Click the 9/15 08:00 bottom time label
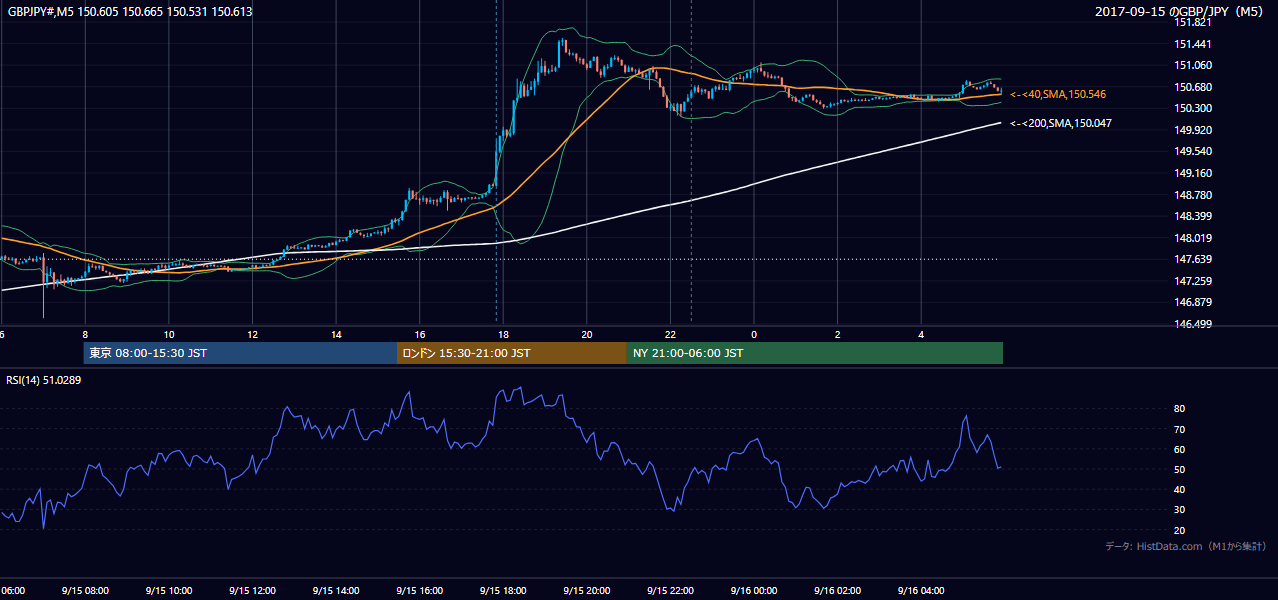 (85, 591)
